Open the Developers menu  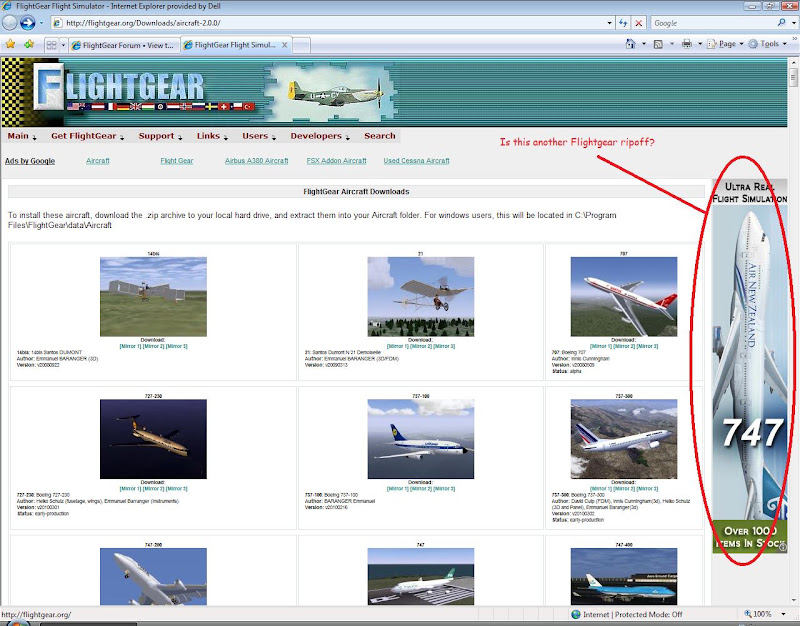[x=320, y=136]
